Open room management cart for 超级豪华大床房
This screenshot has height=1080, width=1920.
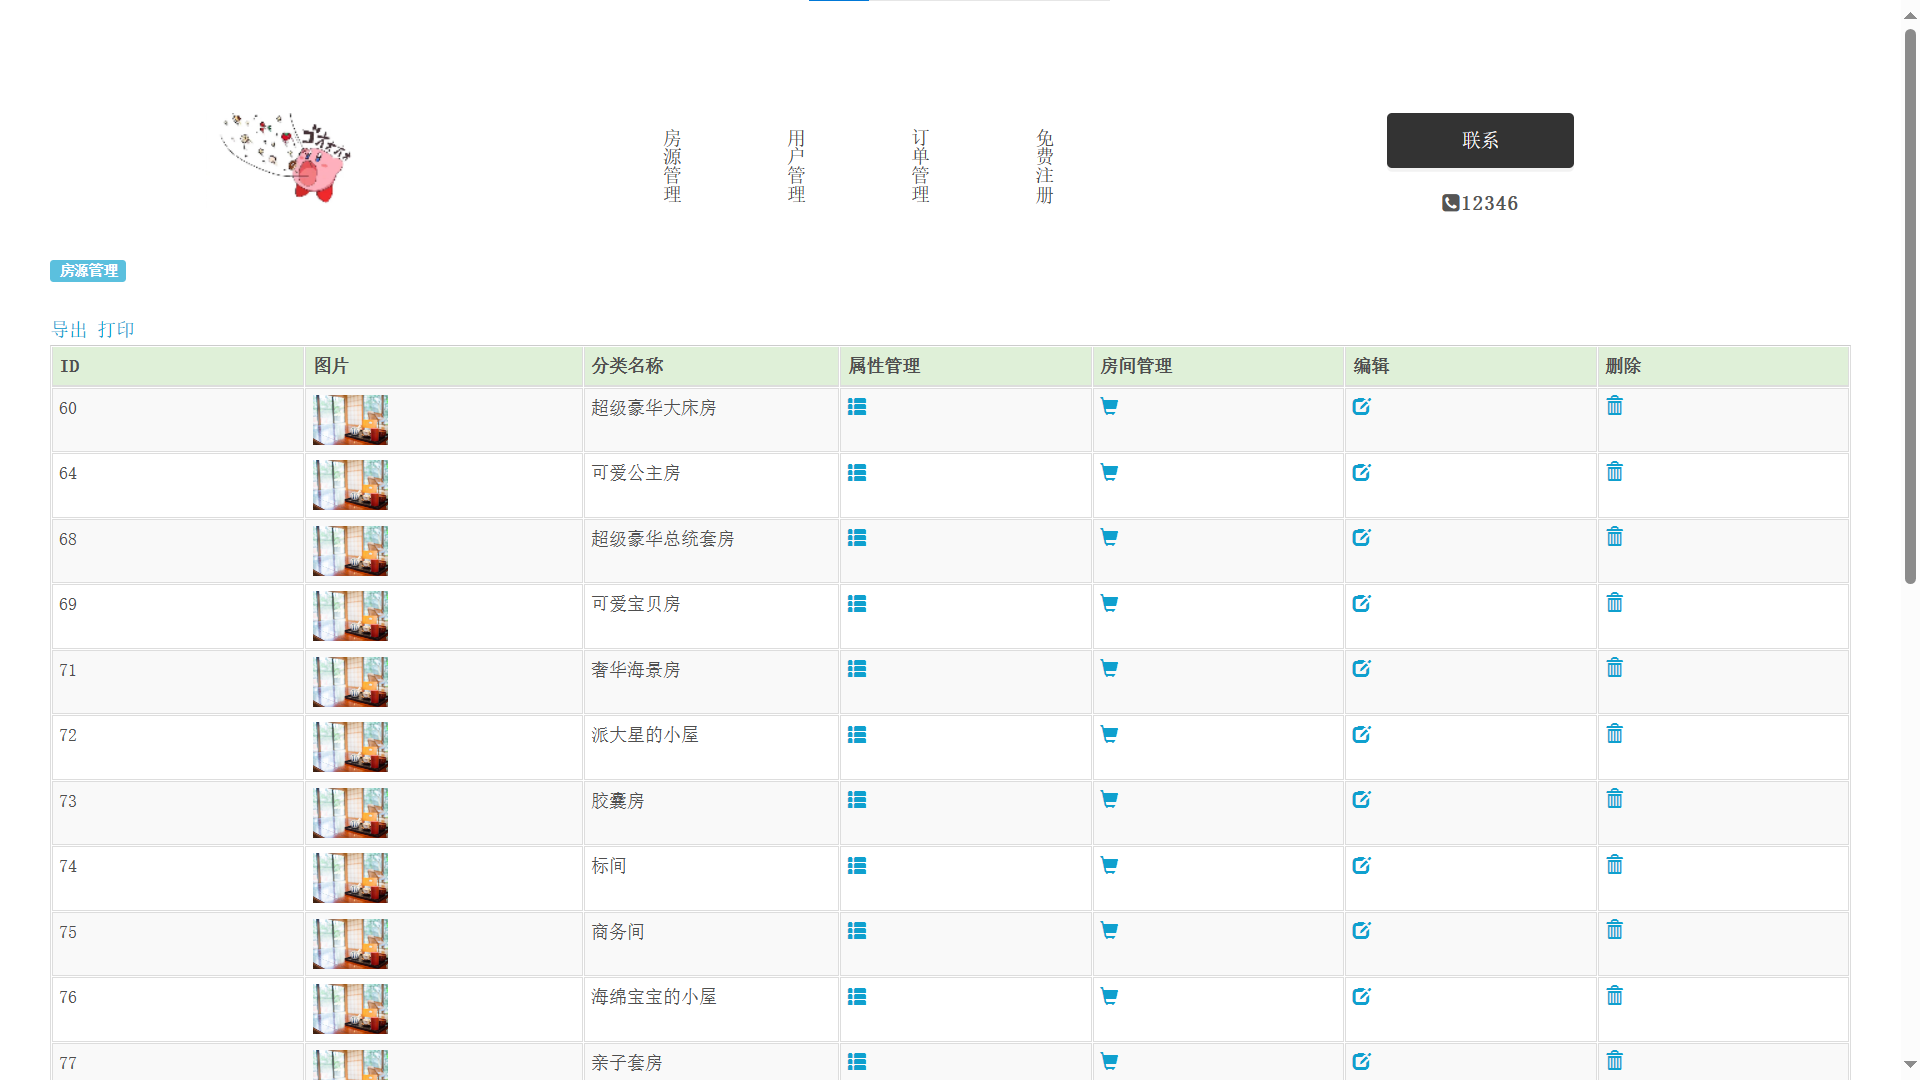point(1109,407)
